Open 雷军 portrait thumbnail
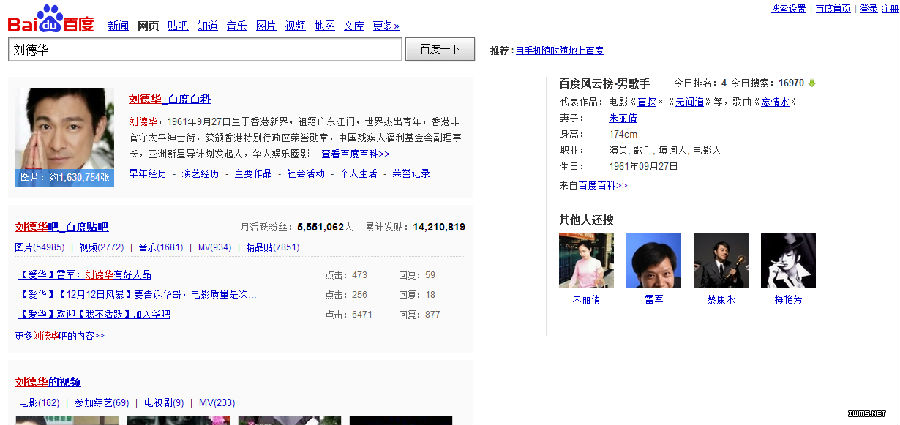This screenshot has width=900, height=425. [653, 260]
